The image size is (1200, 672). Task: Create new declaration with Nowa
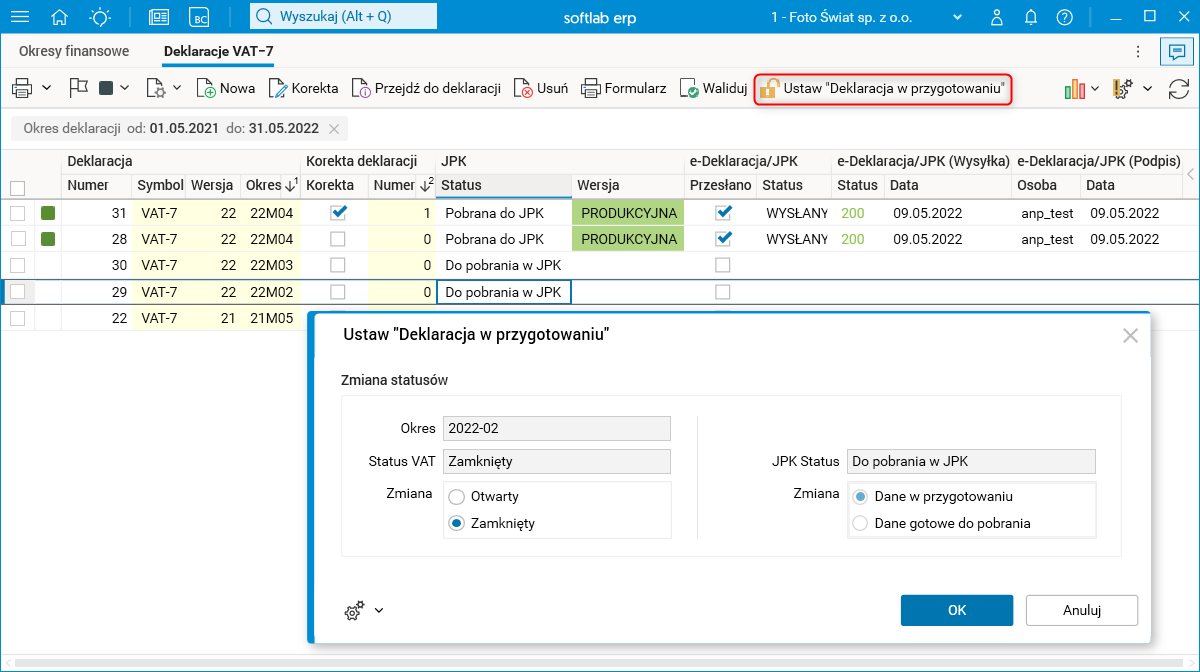(x=226, y=88)
